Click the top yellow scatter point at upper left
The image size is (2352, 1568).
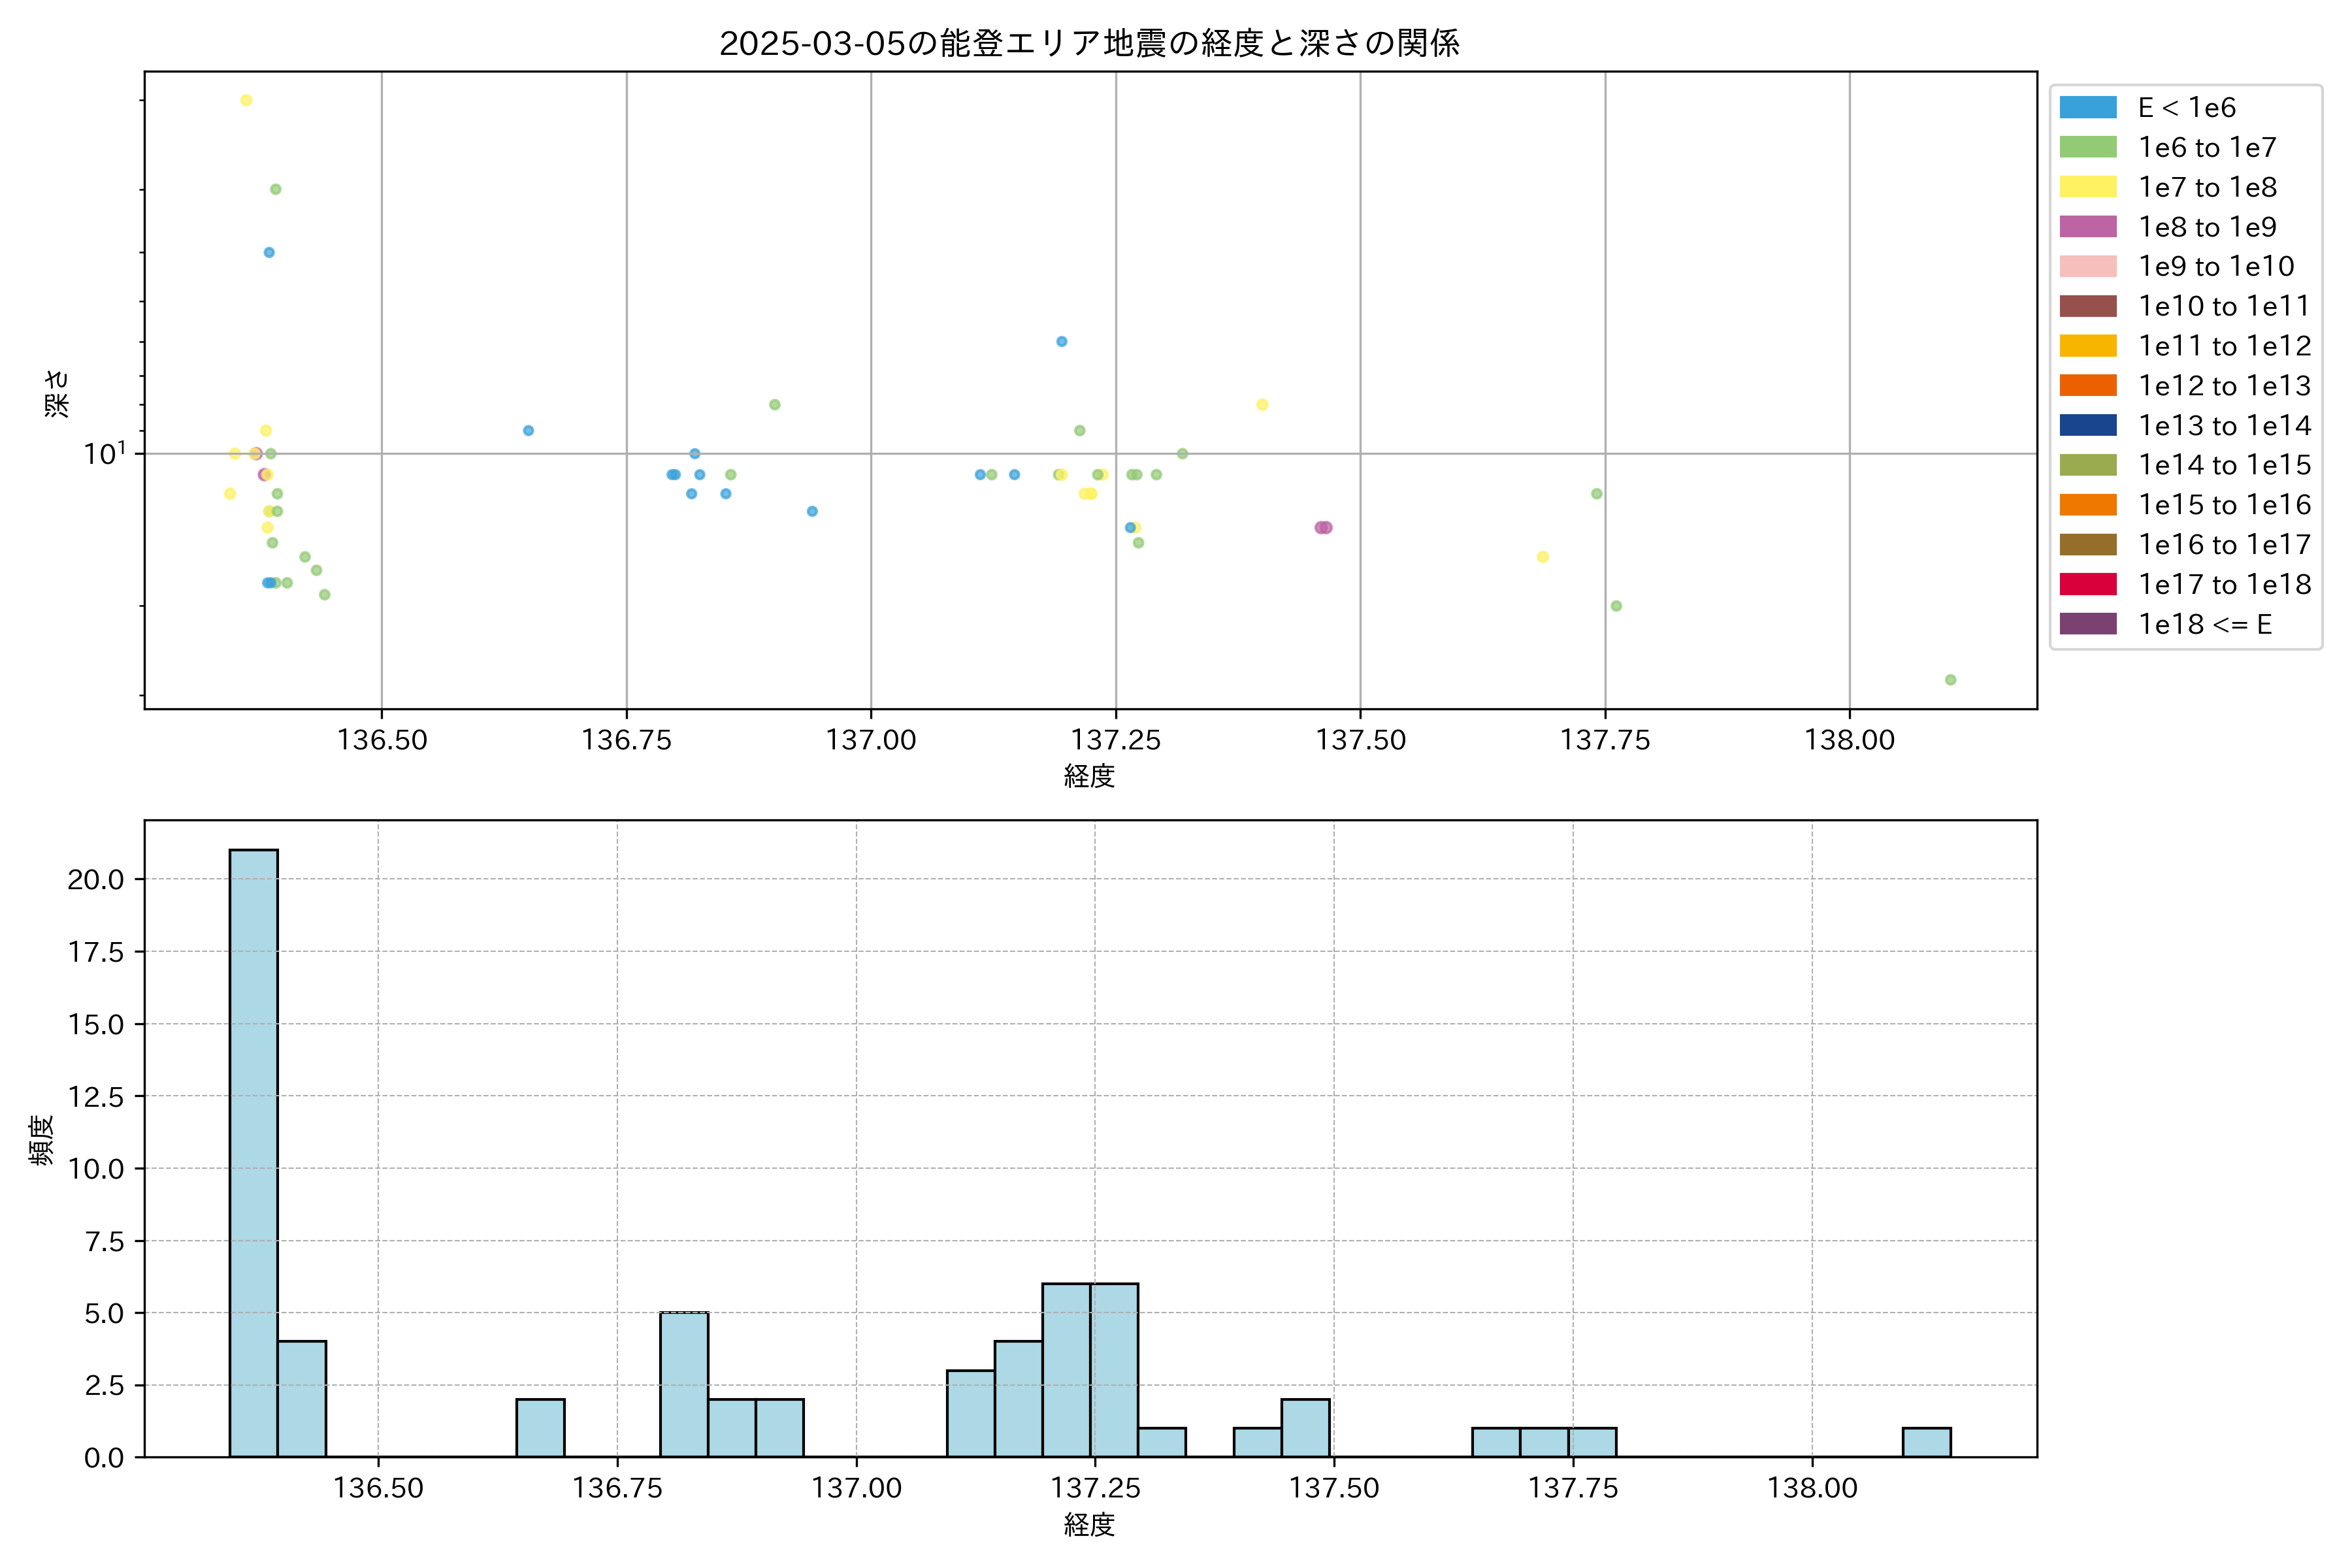pyautogui.click(x=246, y=100)
